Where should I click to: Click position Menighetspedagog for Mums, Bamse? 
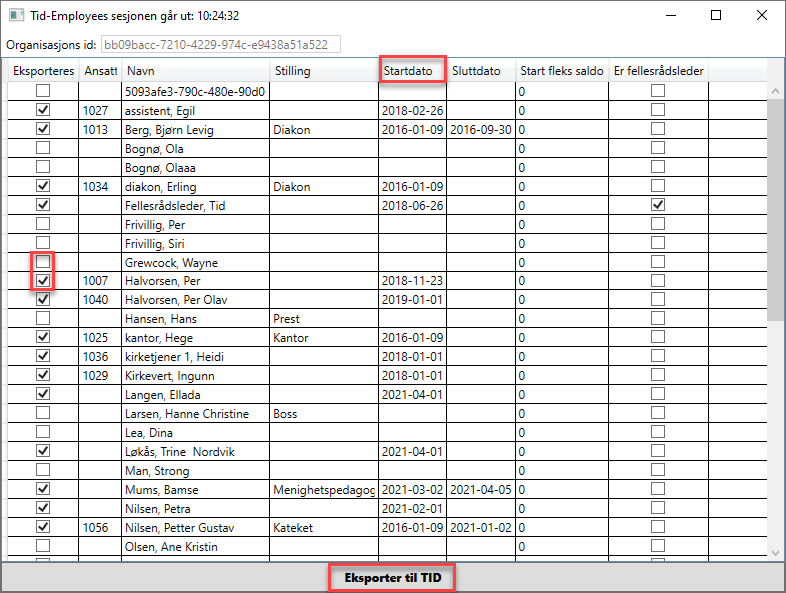[324, 490]
